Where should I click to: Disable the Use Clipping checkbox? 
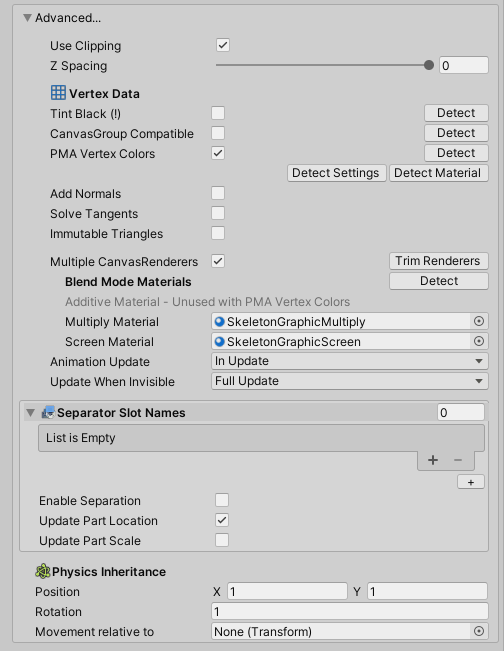point(223,45)
